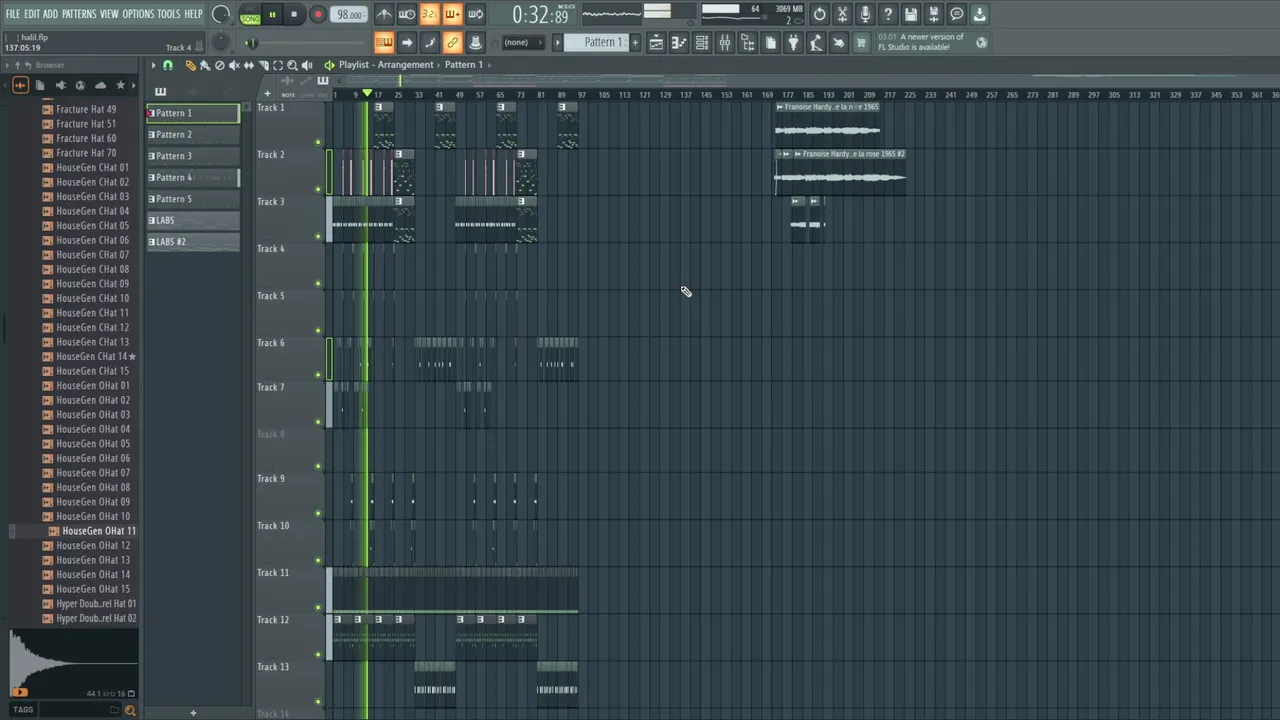Open audio editor scissors icon
The height and width of the screenshot is (720, 1280).
pyautogui.click(x=842, y=14)
